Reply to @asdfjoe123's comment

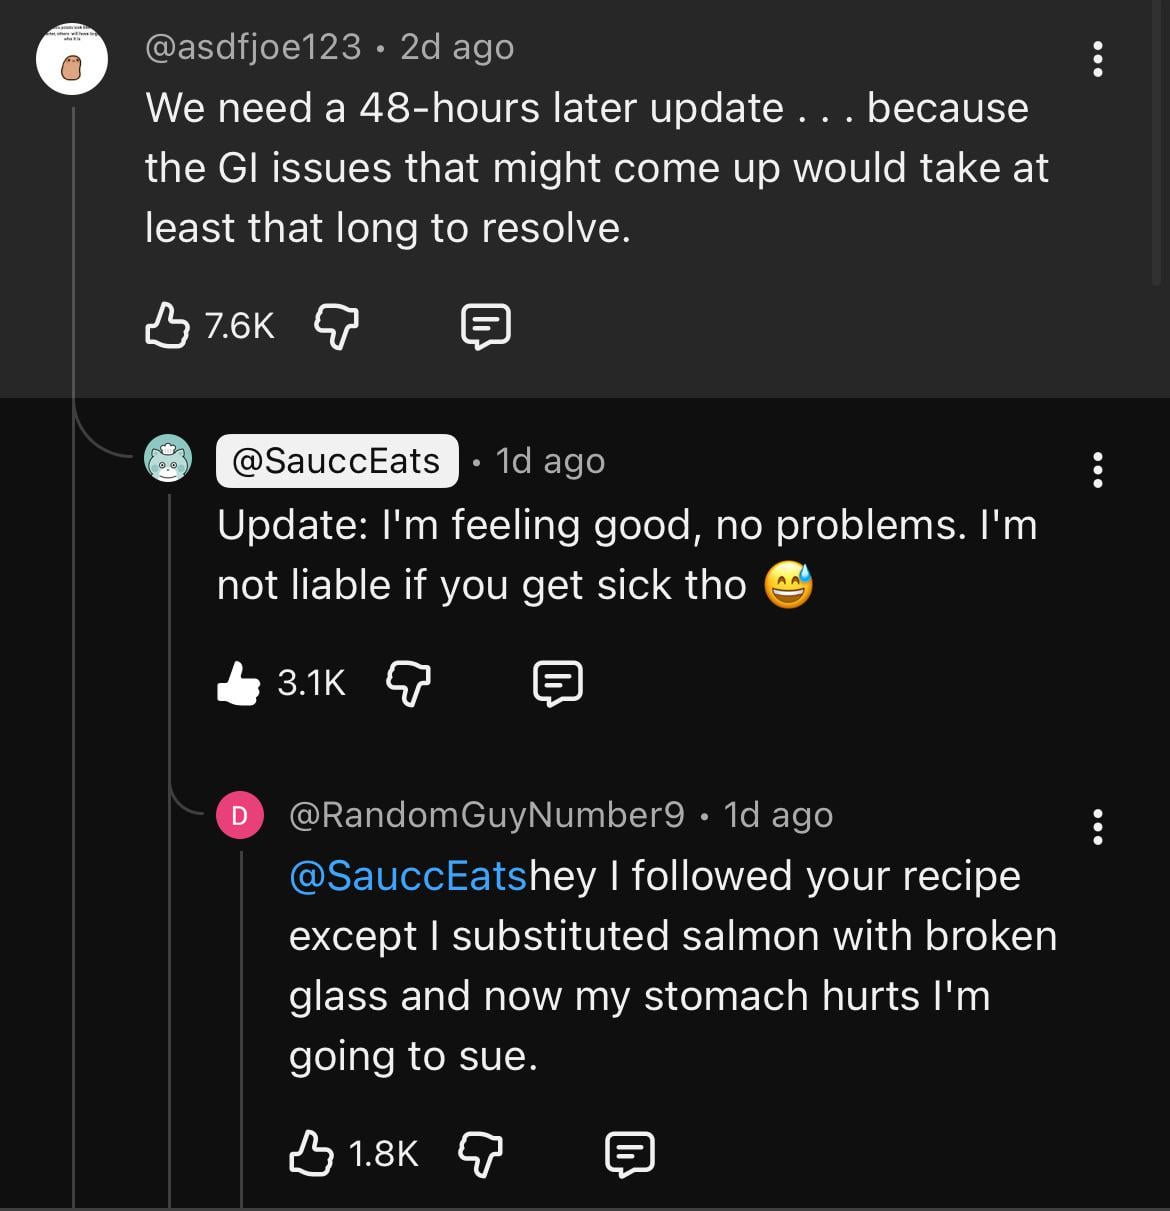[x=486, y=326]
